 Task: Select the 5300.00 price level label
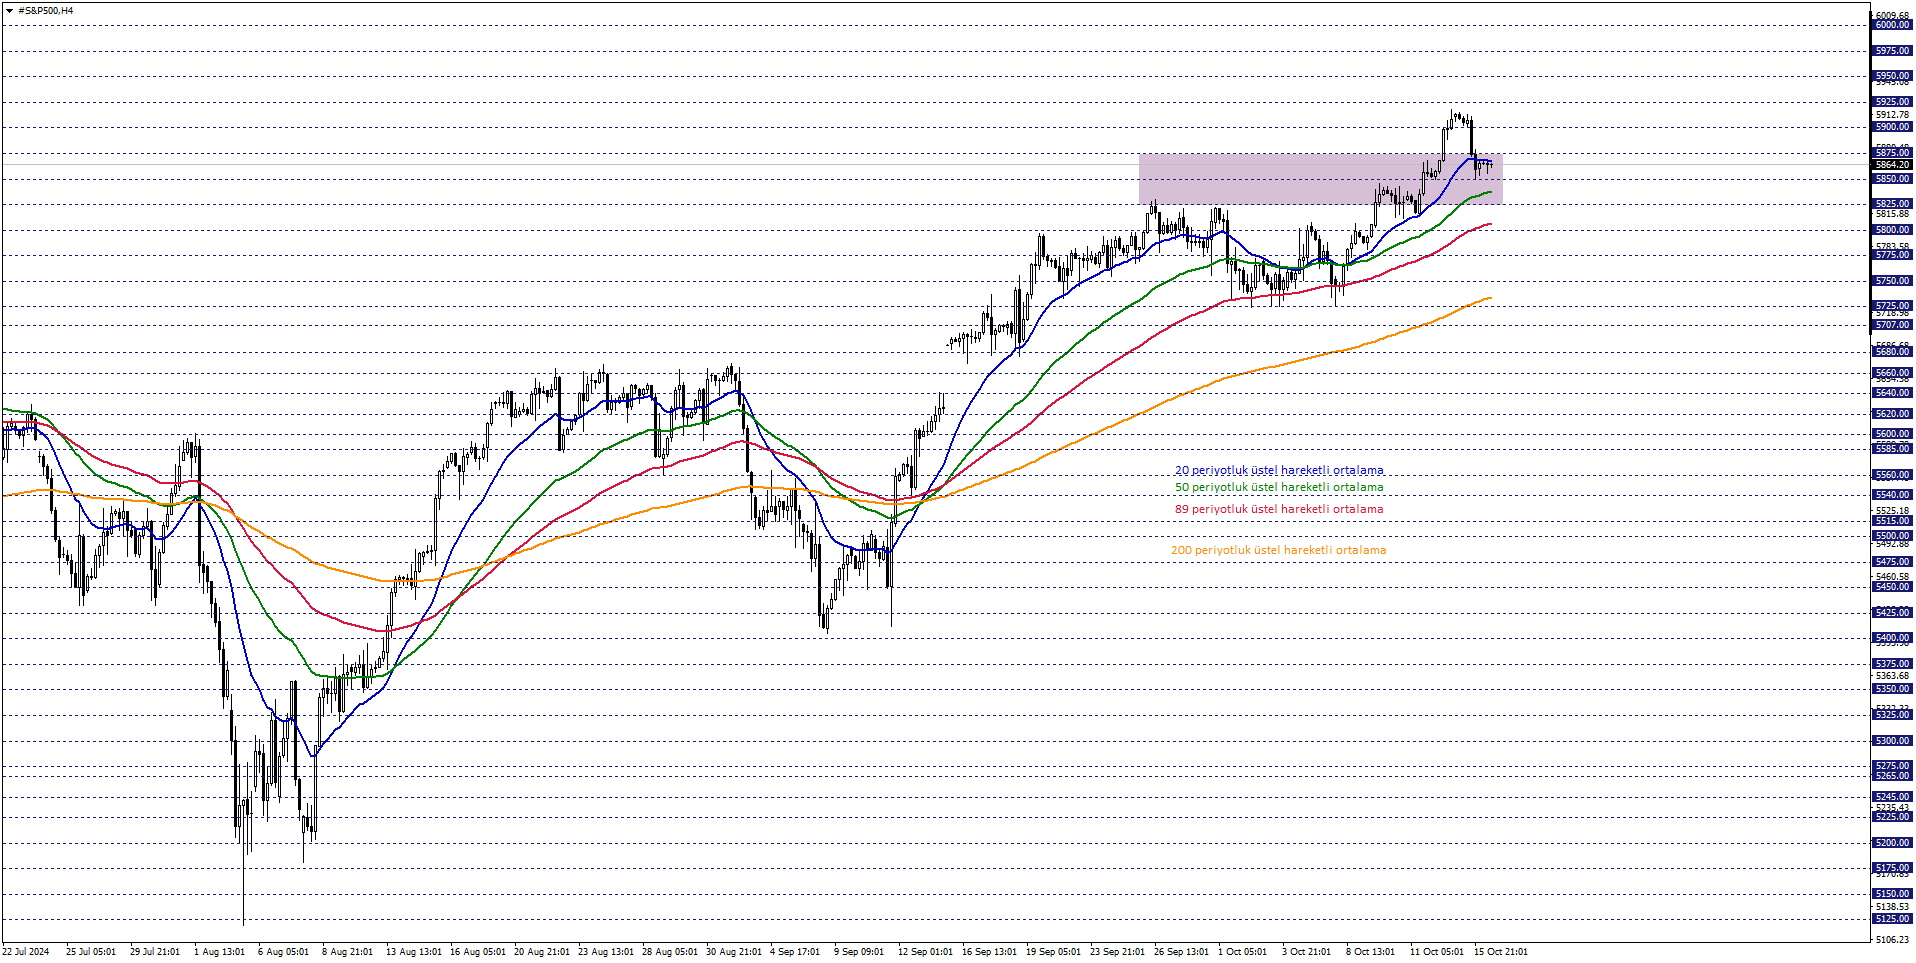(1892, 741)
